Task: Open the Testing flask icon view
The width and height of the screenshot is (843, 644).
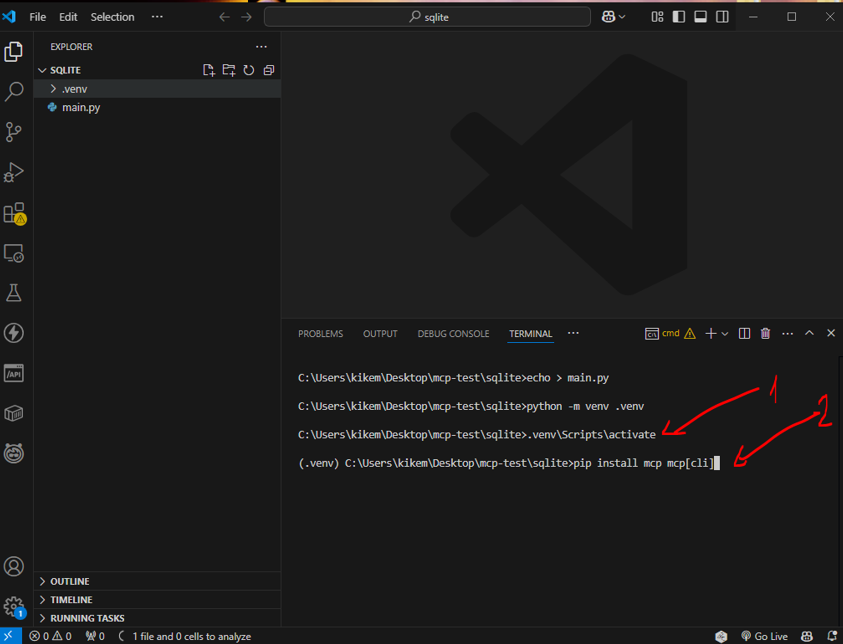Action: tap(14, 293)
